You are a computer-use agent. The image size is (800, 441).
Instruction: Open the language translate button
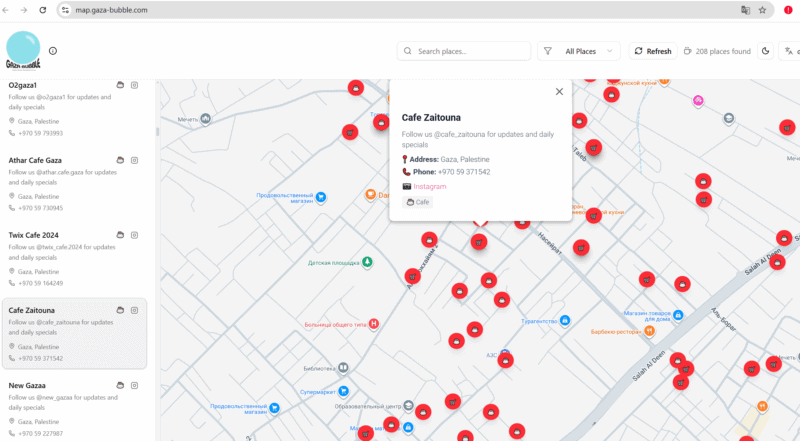[792, 51]
